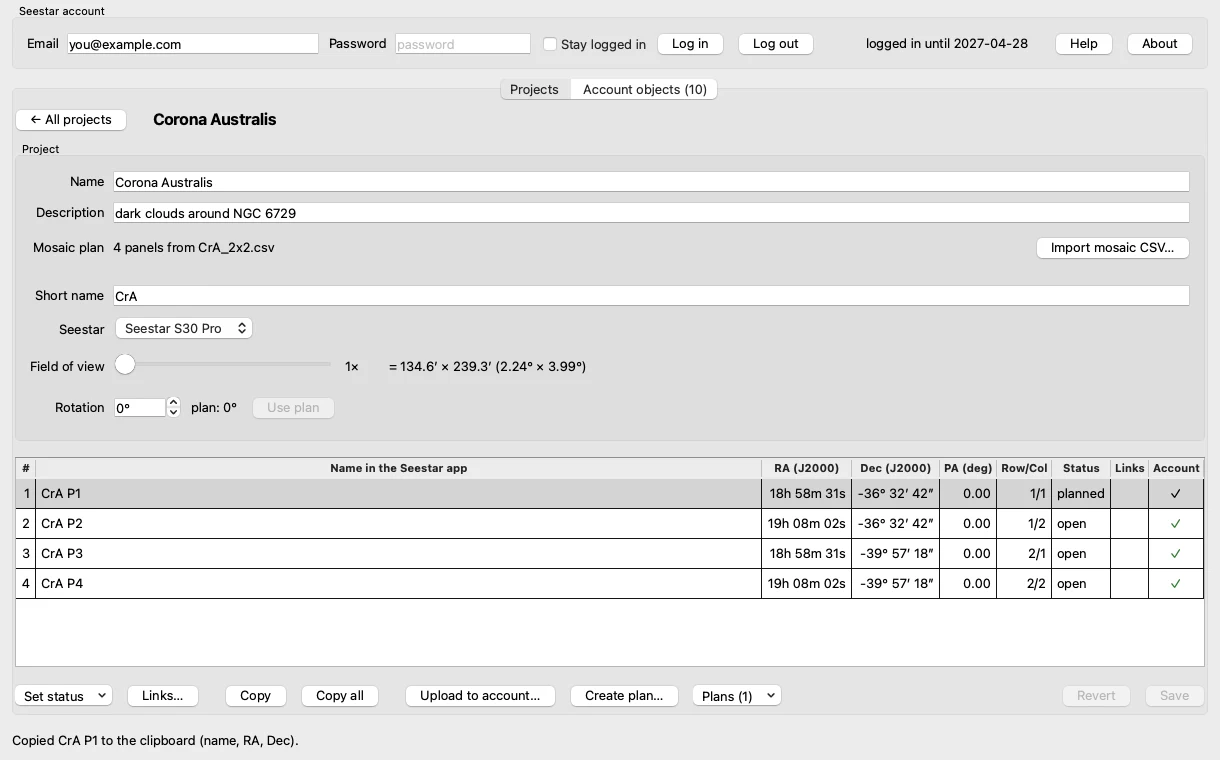Open the Links... dialog button
This screenshot has height=760, width=1220.
click(163, 696)
